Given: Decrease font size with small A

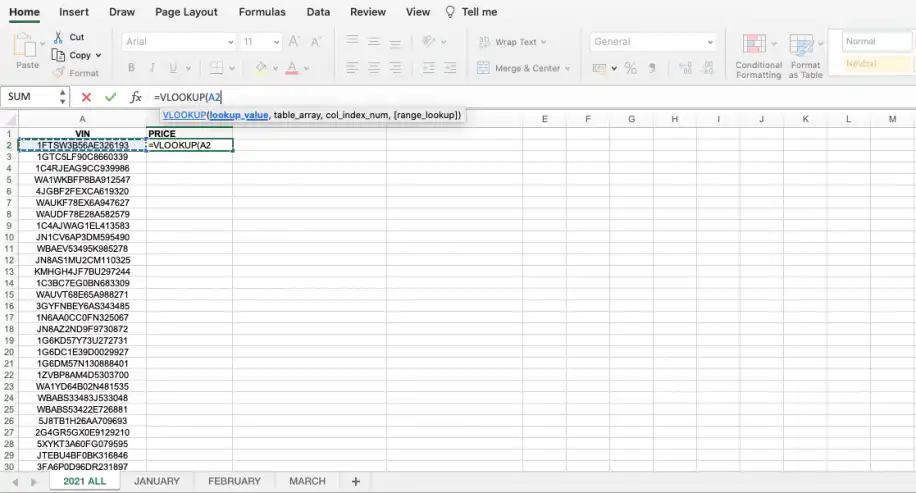Looking at the screenshot, I should click(x=315, y=41).
